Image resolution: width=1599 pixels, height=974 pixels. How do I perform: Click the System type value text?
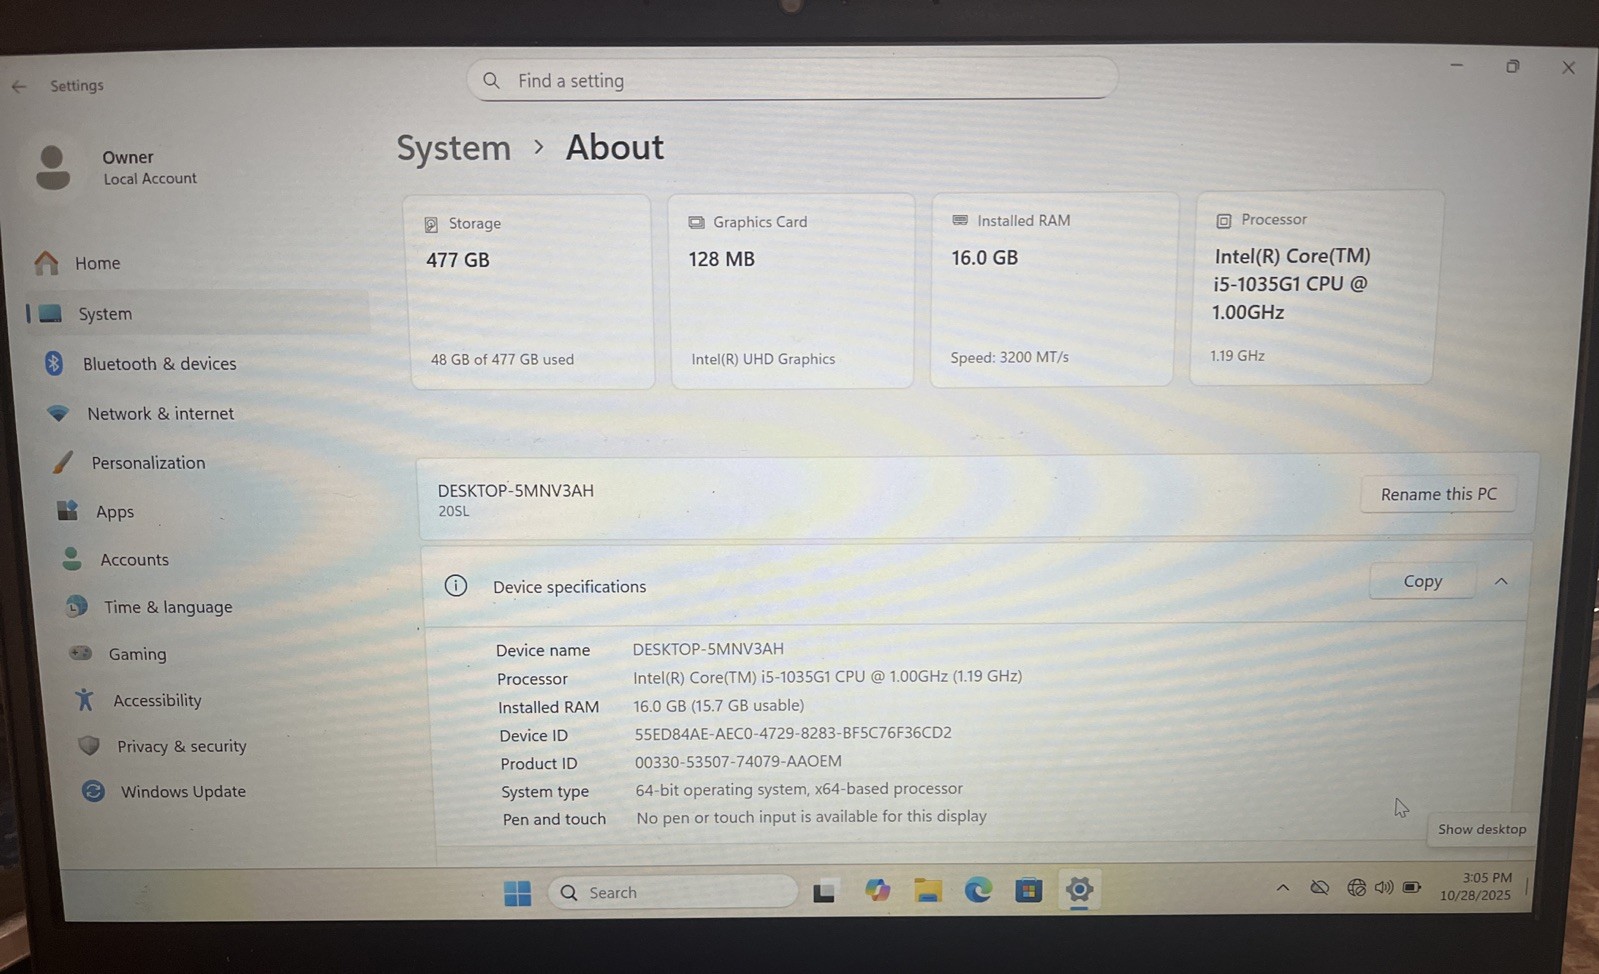click(x=799, y=789)
